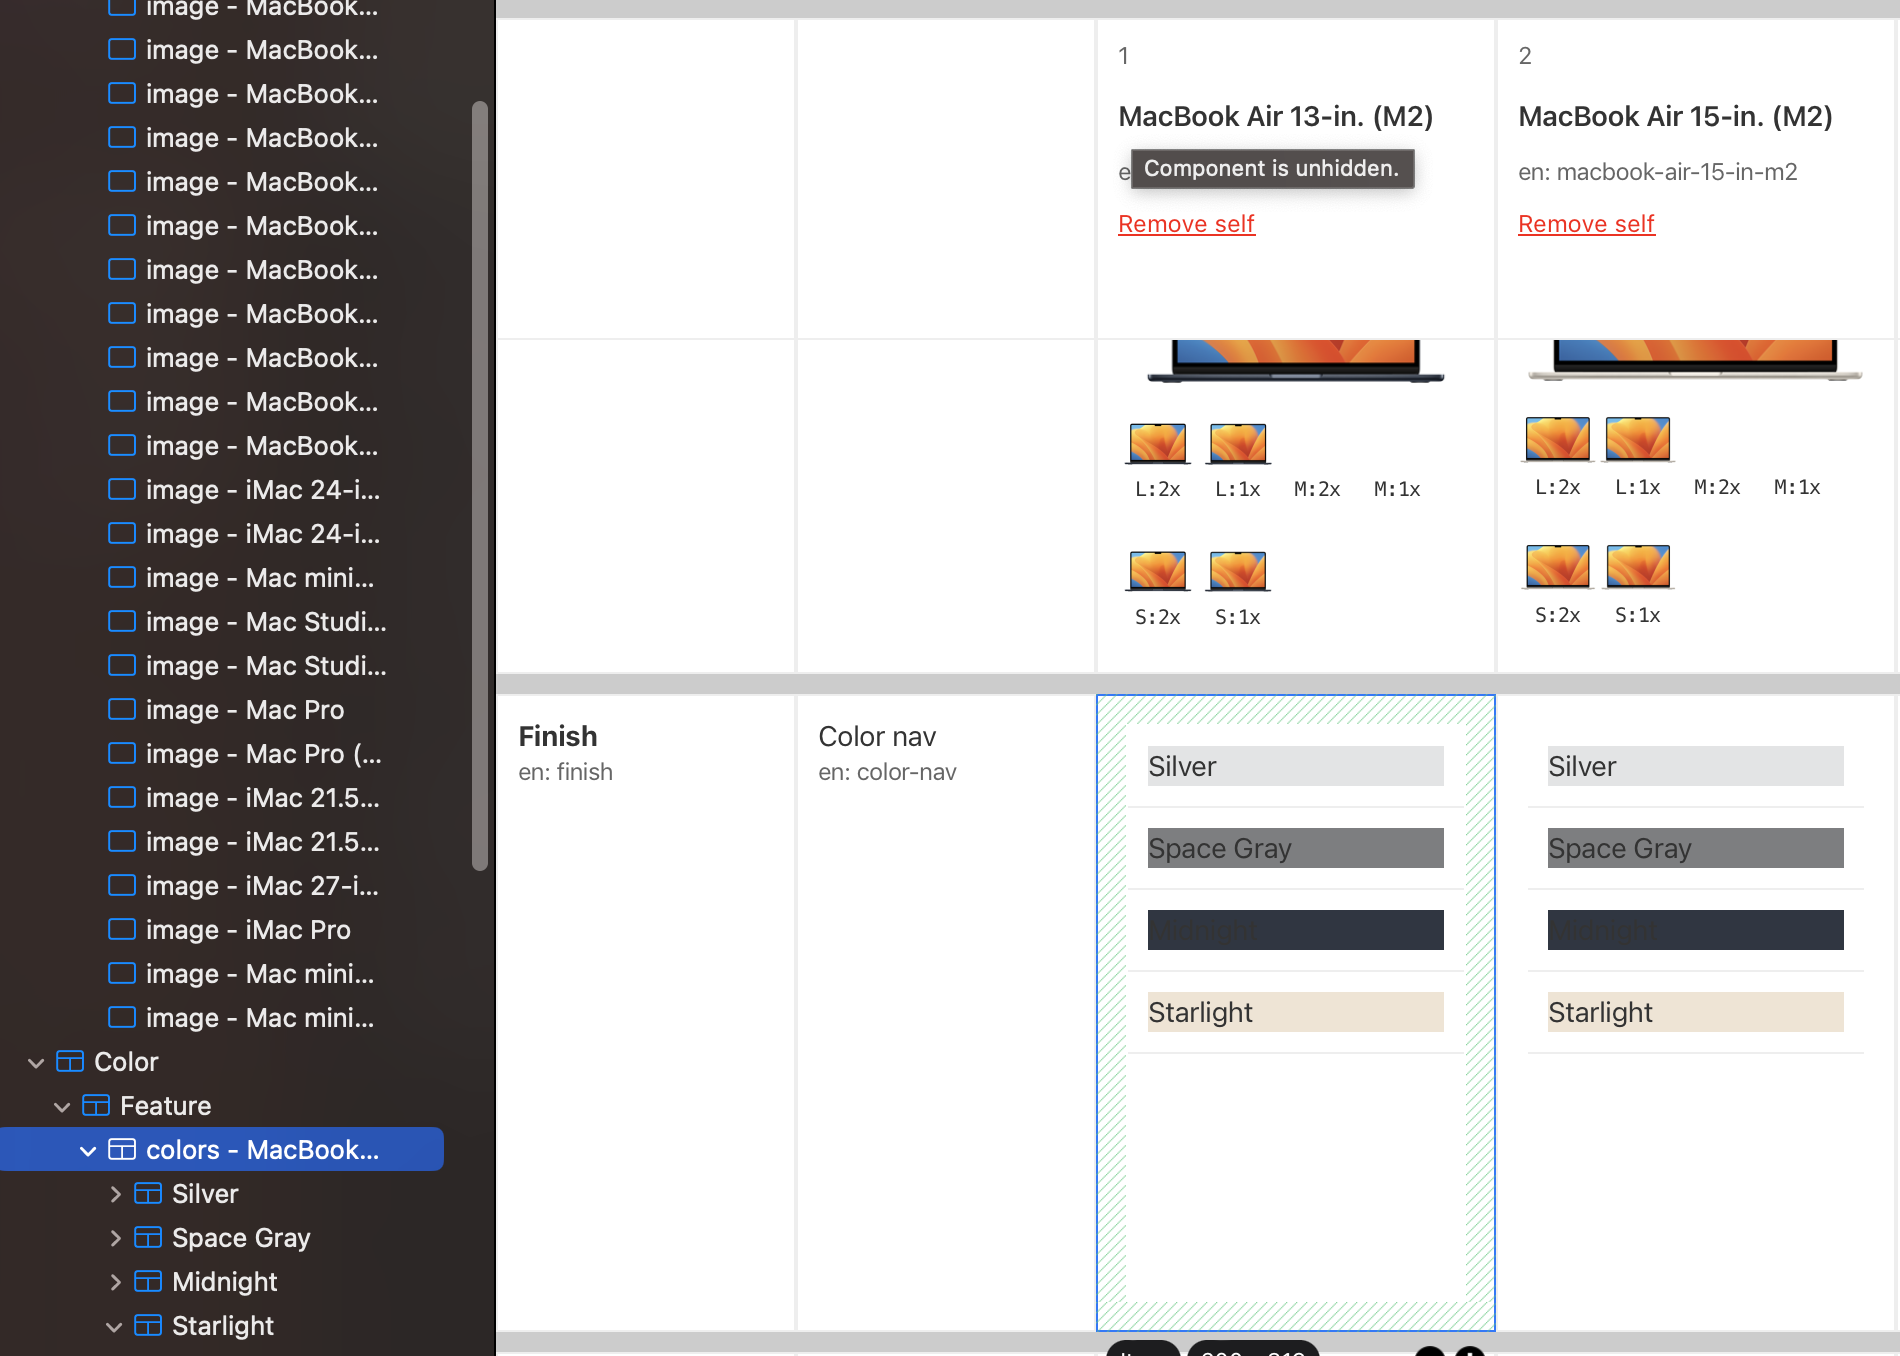Click Remove self under MacBook Air 13-in.
Screen dimensions: 1900x1356
click(1186, 224)
